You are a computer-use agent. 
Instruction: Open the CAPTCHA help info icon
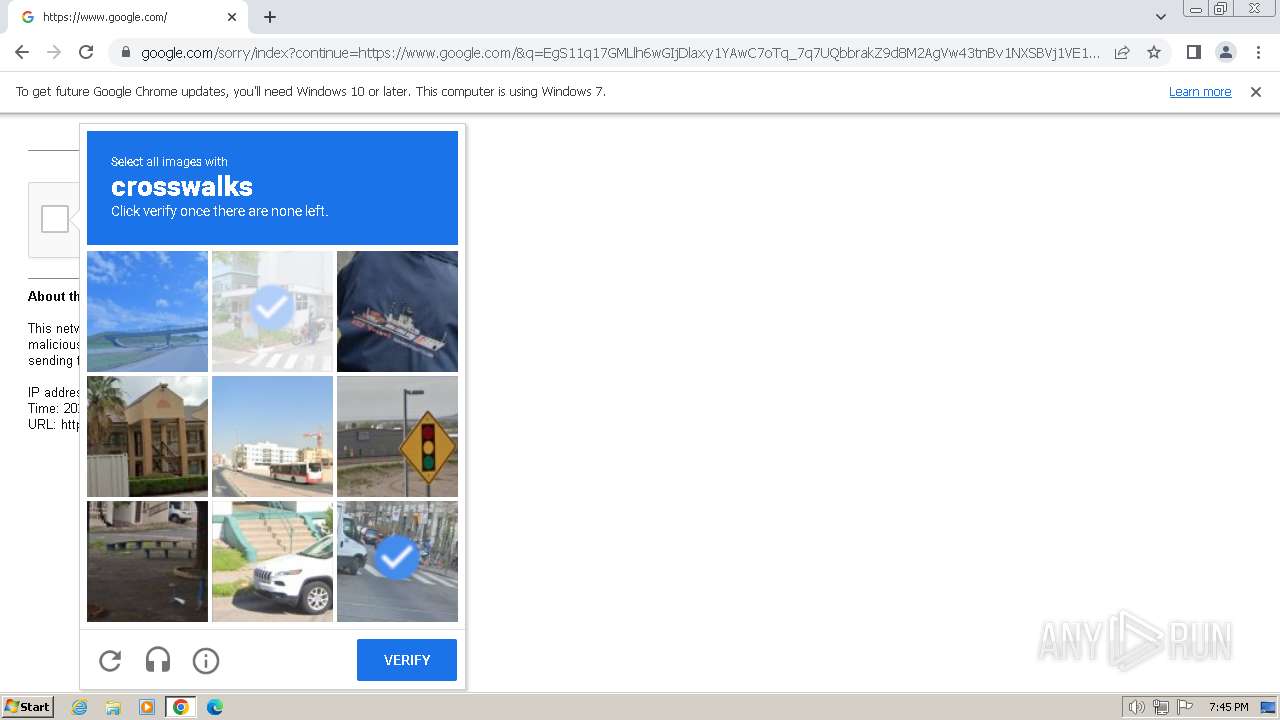point(206,660)
